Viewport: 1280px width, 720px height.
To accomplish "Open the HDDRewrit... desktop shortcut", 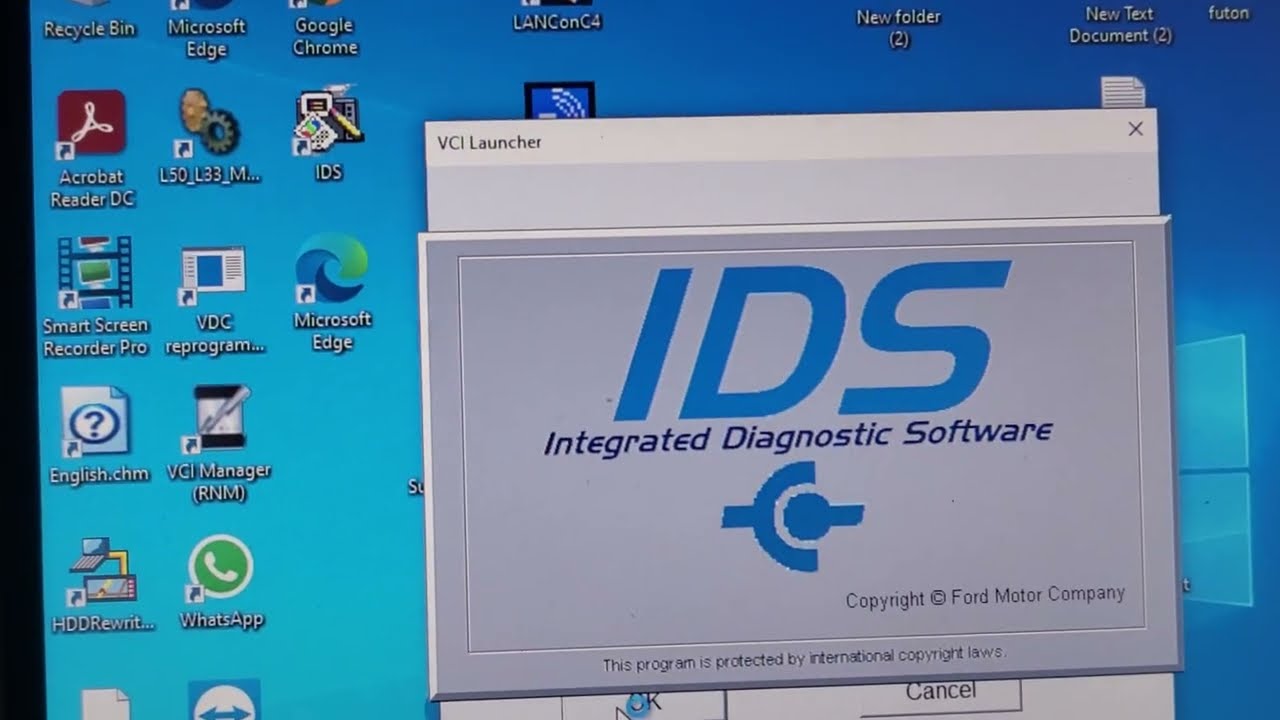I will click(x=103, y=583).
